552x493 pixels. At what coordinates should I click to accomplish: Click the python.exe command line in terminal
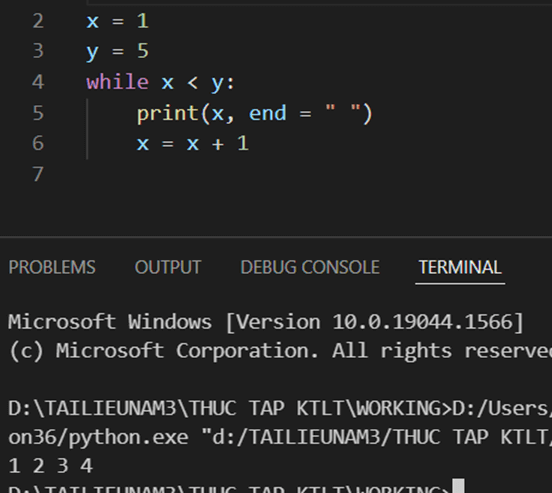[280, 437]
